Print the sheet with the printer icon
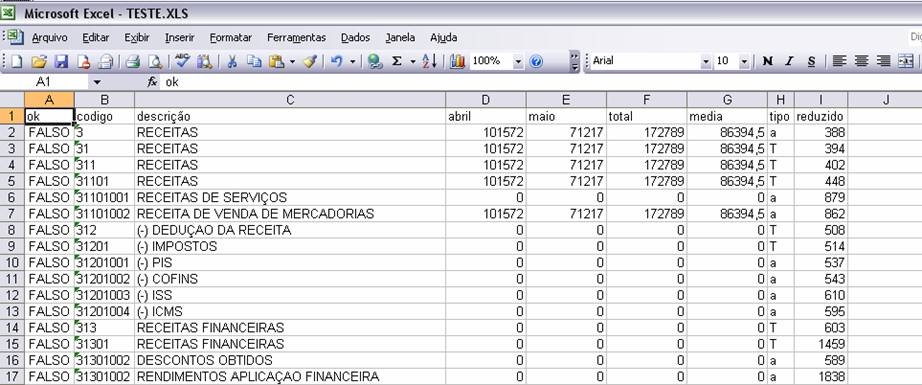Viewport: 922px width, 385px height. click(x=133, y=61)
